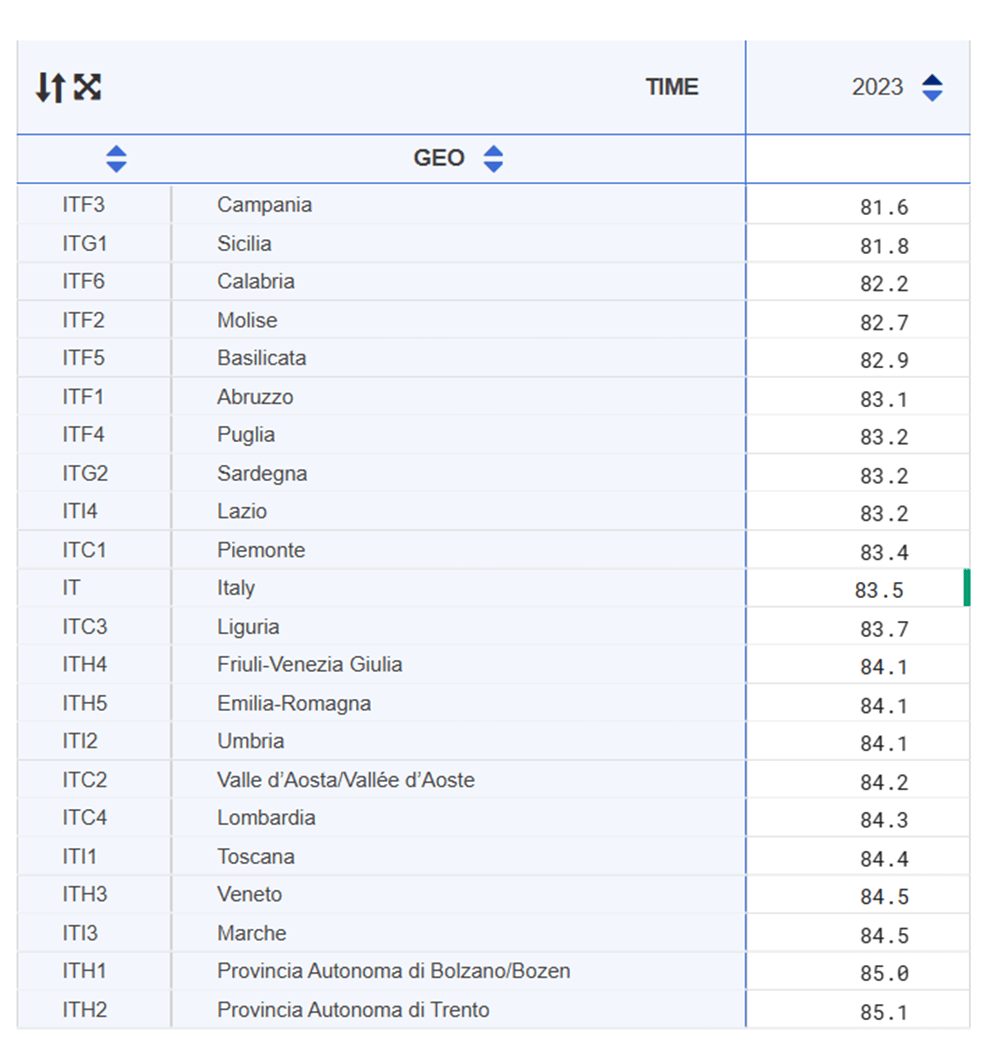Click the ITH2 region code cell

[x=84, y=1010]
